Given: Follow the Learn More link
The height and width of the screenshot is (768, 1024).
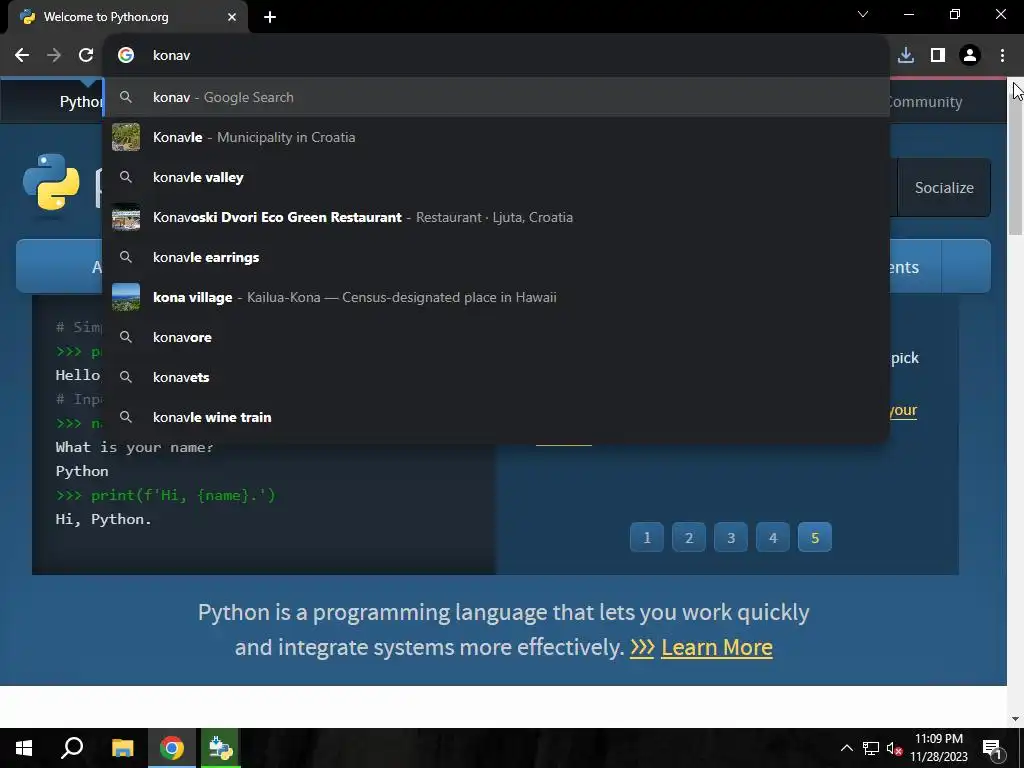Looking at the screenshot, I should click(716, 647).
